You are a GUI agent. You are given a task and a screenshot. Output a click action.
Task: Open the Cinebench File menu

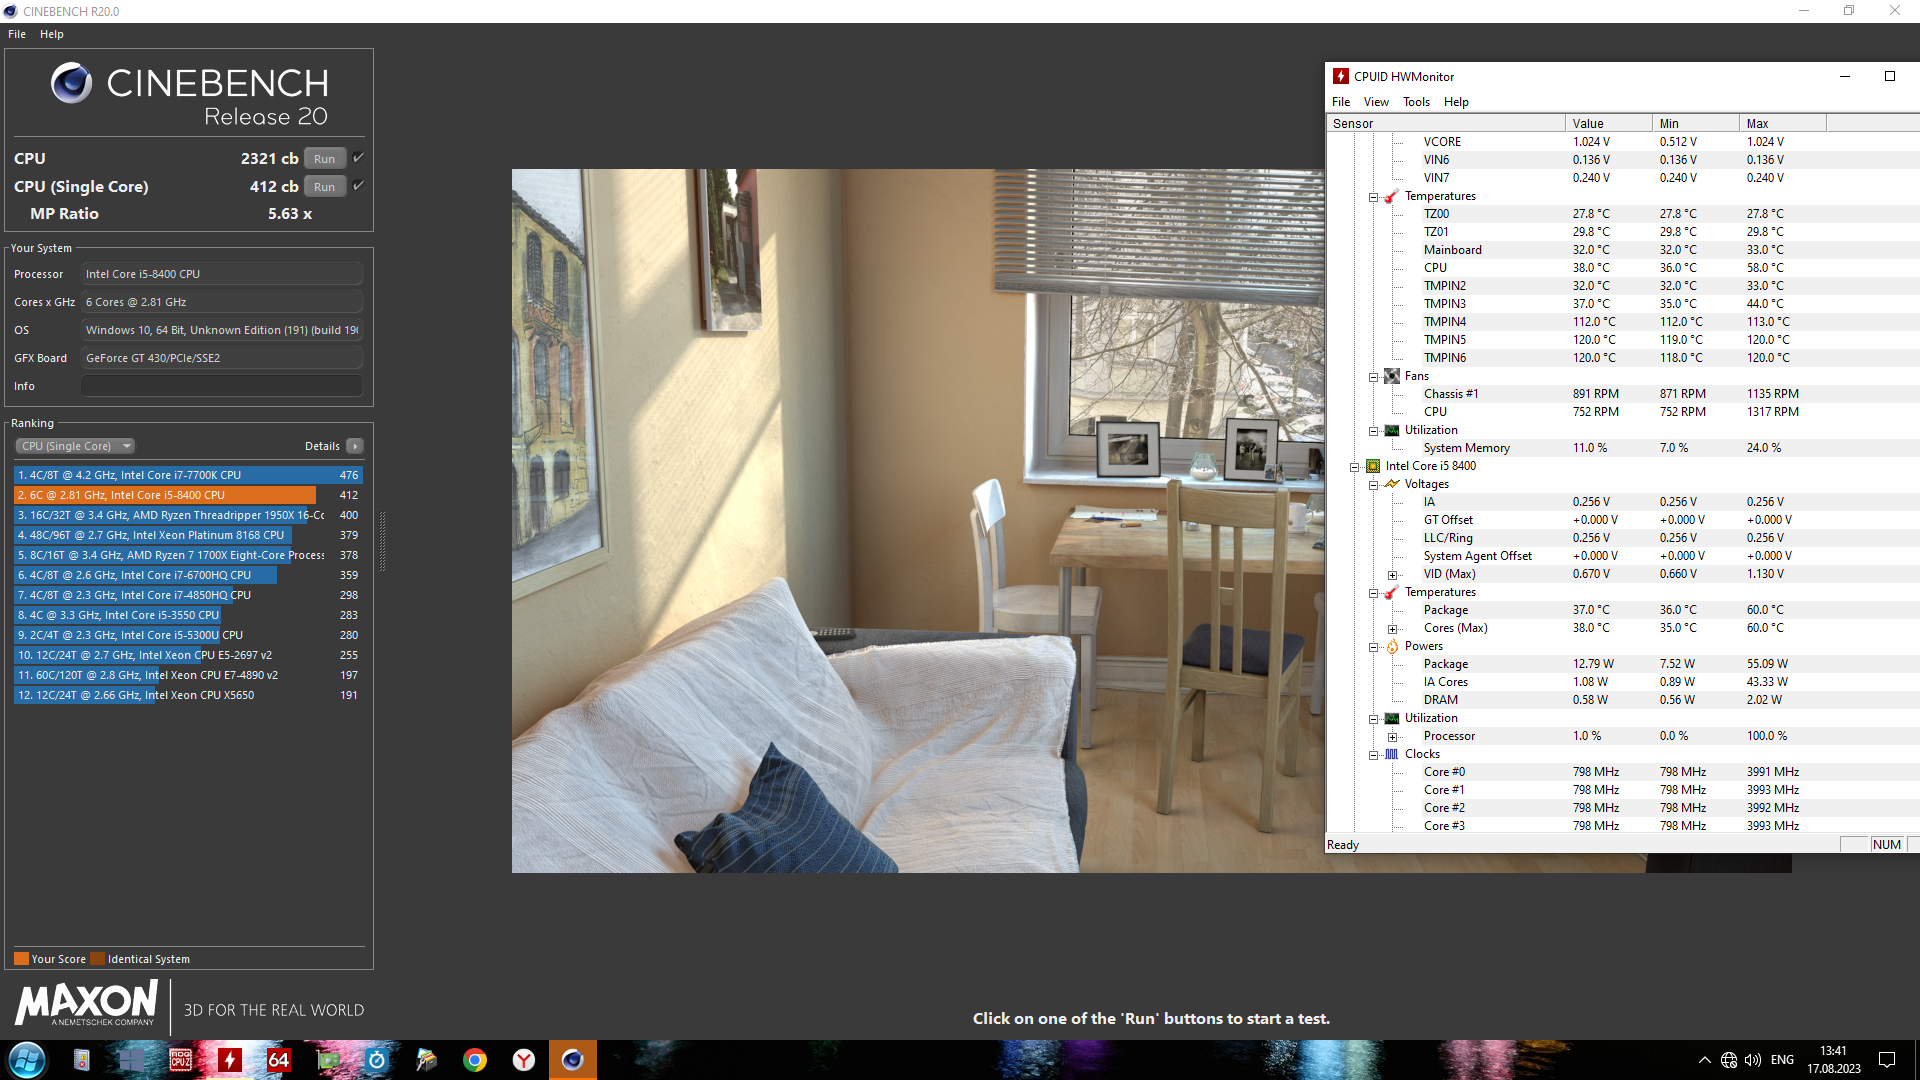coord(17,34)
